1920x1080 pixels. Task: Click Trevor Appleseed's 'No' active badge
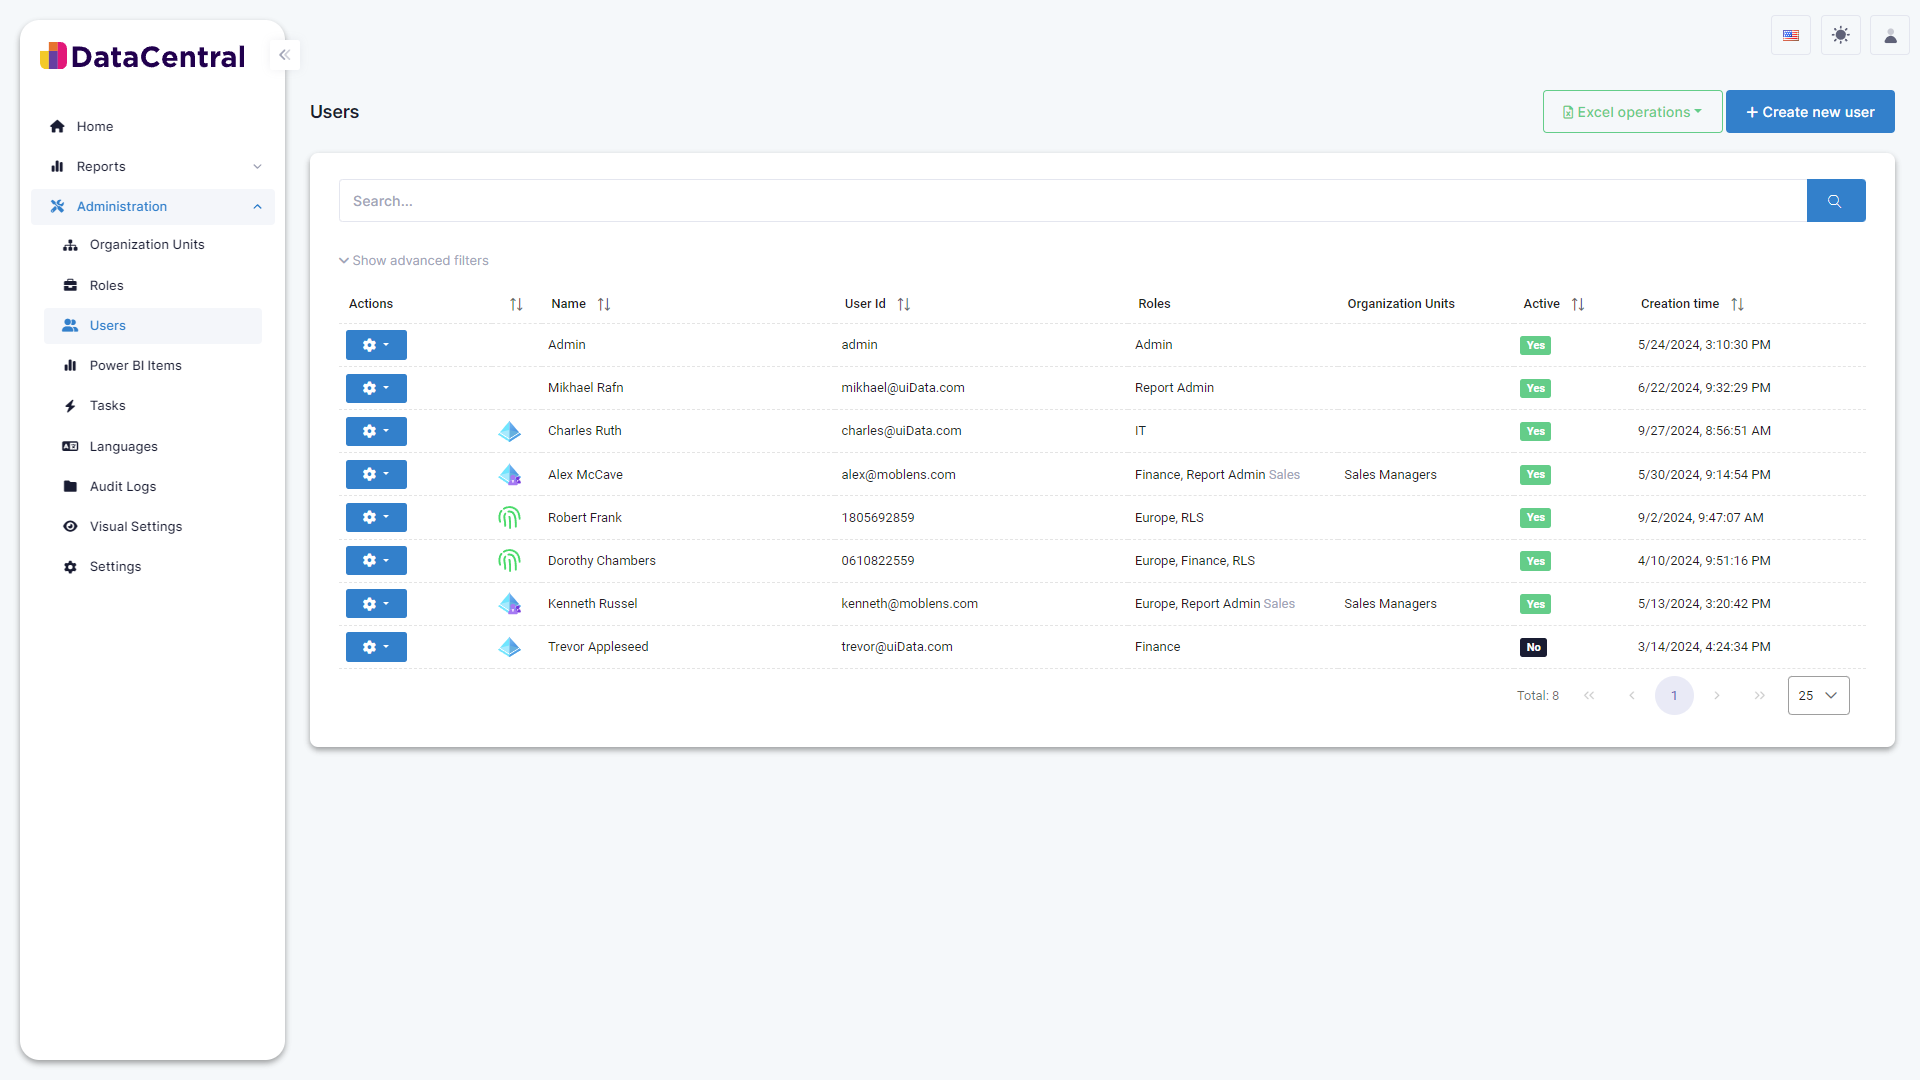(1533, 647)
